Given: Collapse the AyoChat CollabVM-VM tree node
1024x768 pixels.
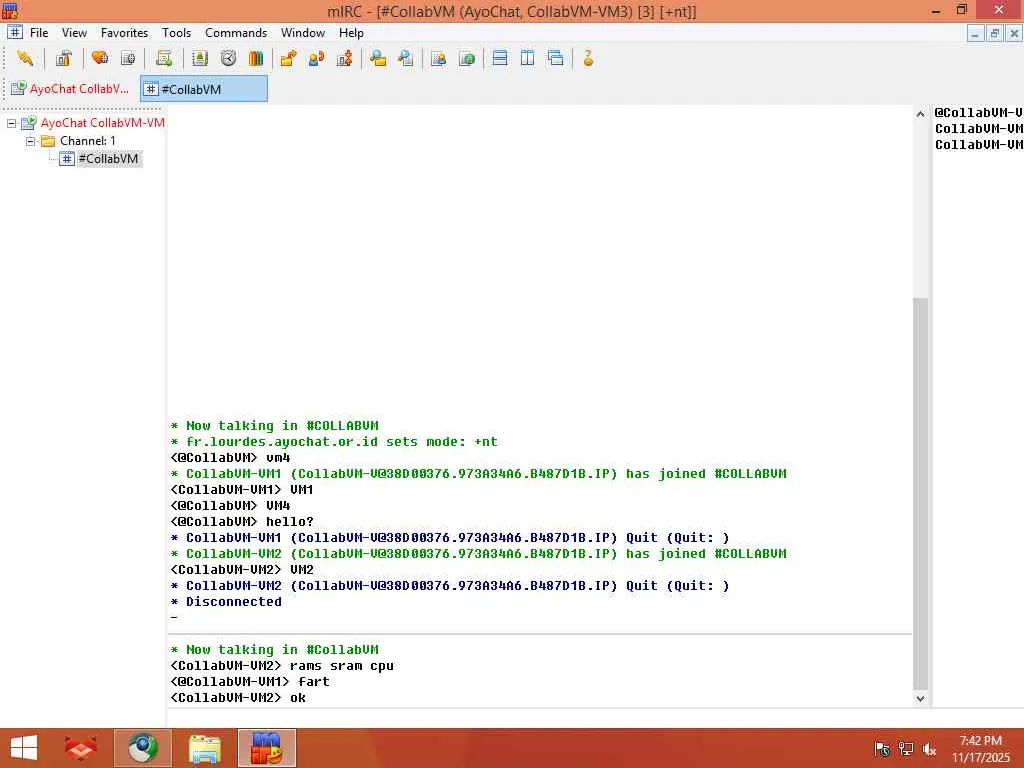Looking at the screenshot, I should coord(11,123).
